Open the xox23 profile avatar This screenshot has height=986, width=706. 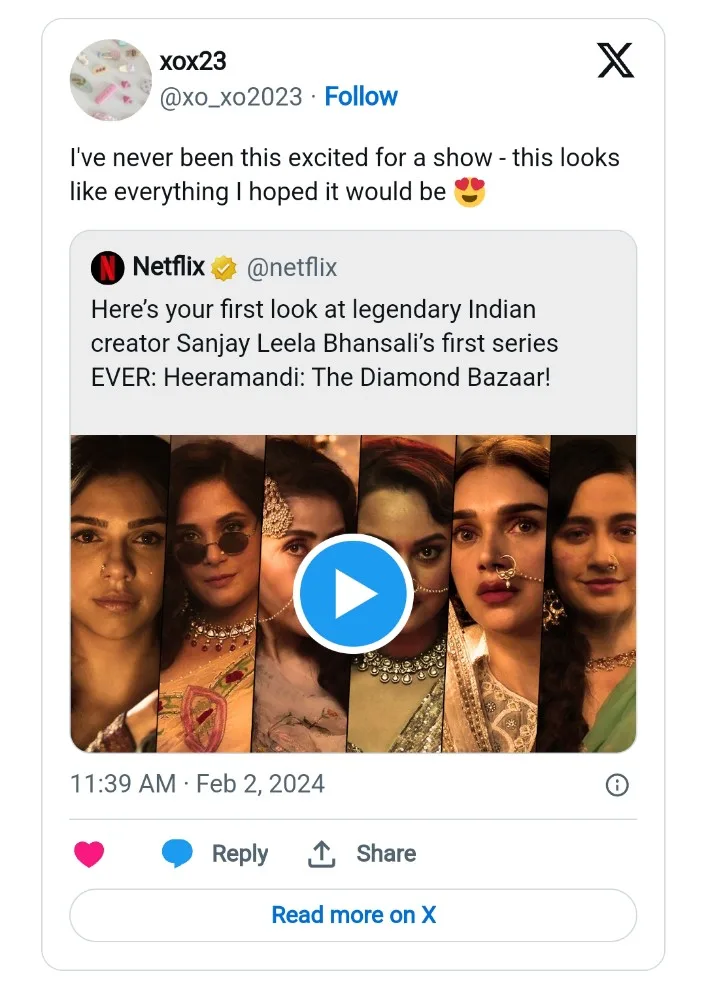[111, 80]
